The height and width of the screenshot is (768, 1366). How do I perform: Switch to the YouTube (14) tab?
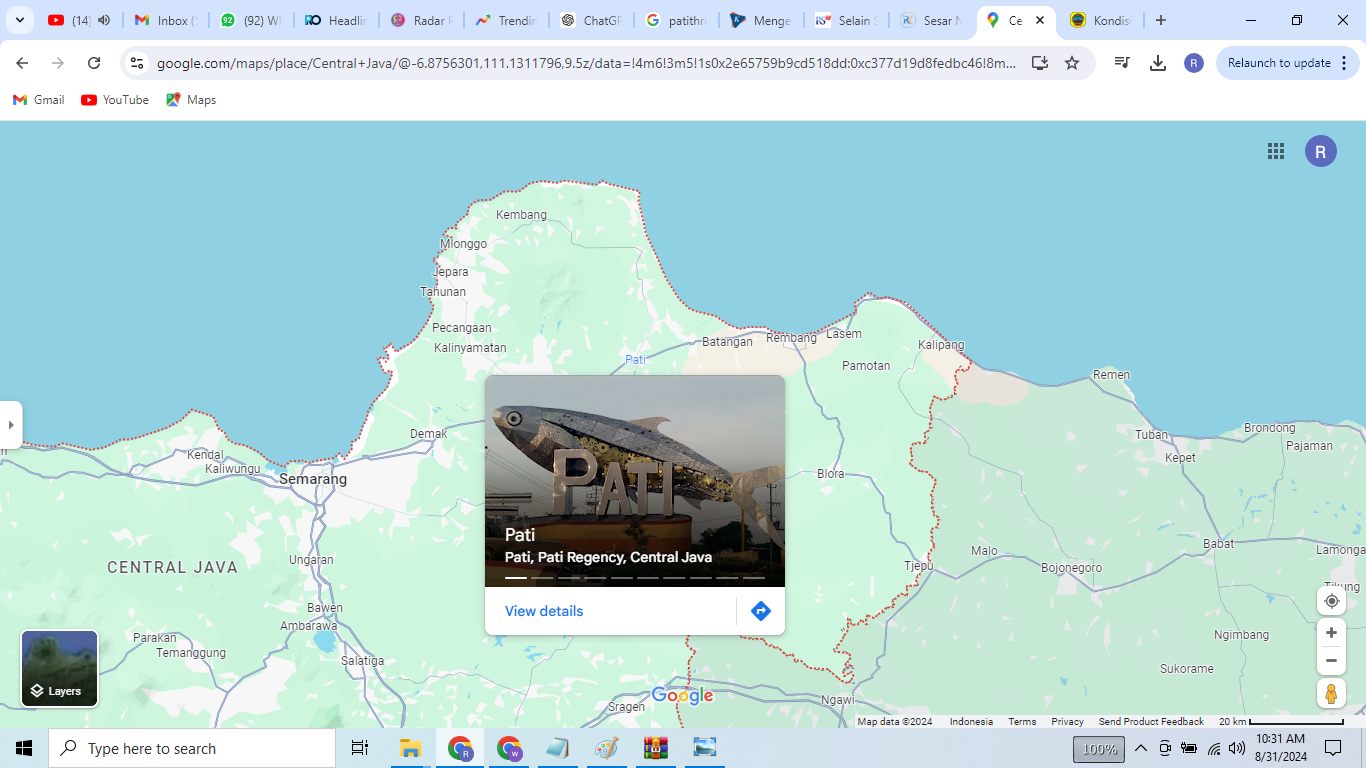(x=80, y=20)
